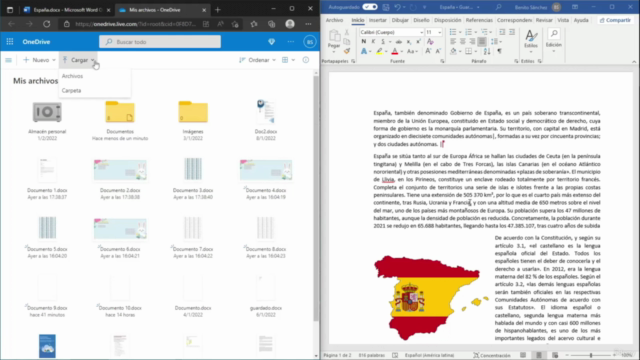The image size is (640, 360).
Task: Click the browser address bar URL
Action: (135, 24)
